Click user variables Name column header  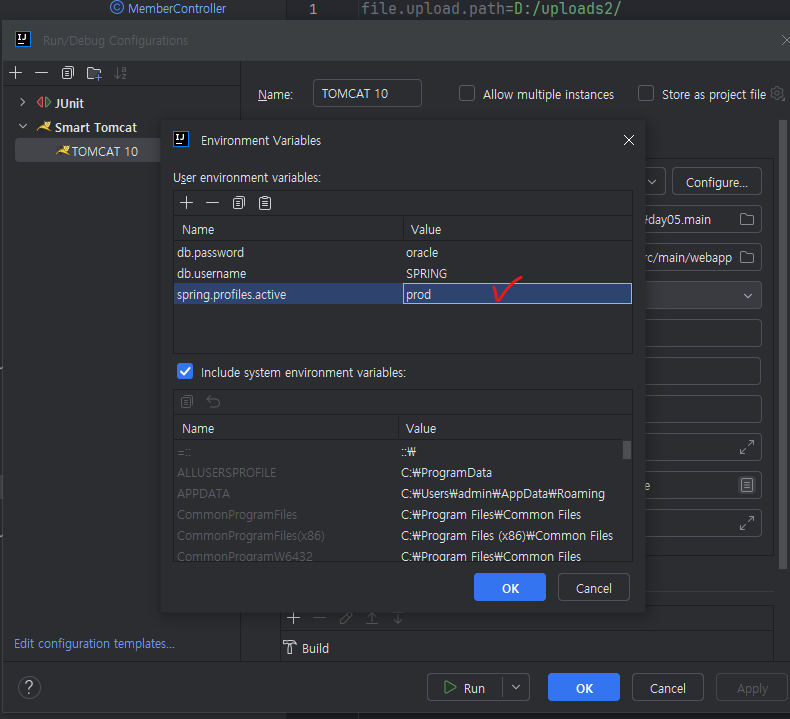pyautogui.click(x=288, y=229)
